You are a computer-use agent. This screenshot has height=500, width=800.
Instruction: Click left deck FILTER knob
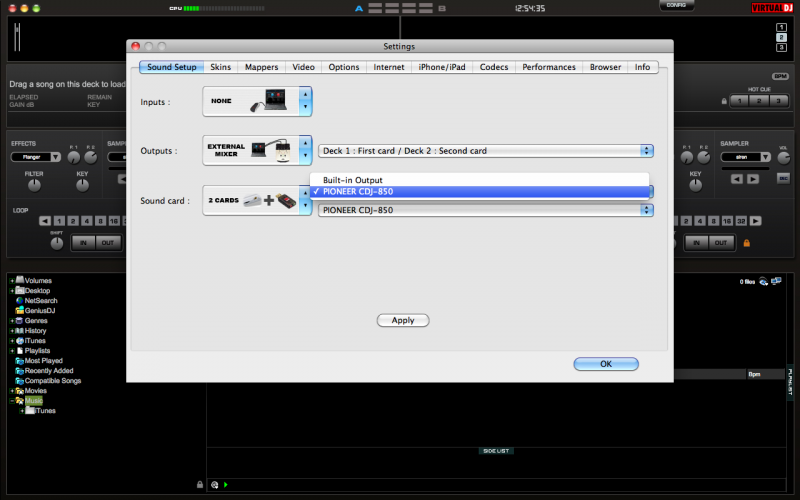[34, 186]
